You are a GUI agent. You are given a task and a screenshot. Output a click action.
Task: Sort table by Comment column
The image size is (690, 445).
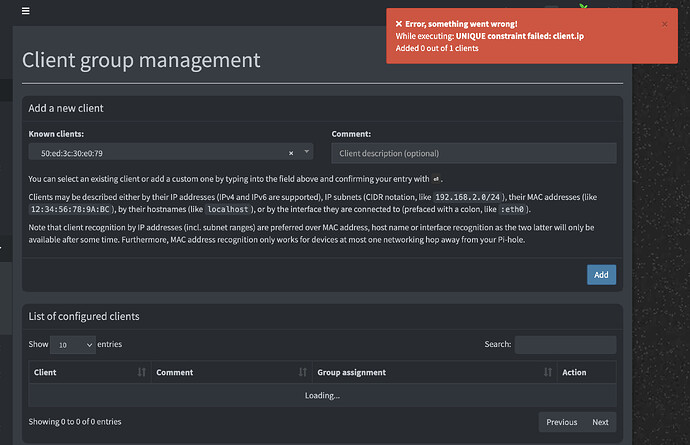click(x=302, y=372)
